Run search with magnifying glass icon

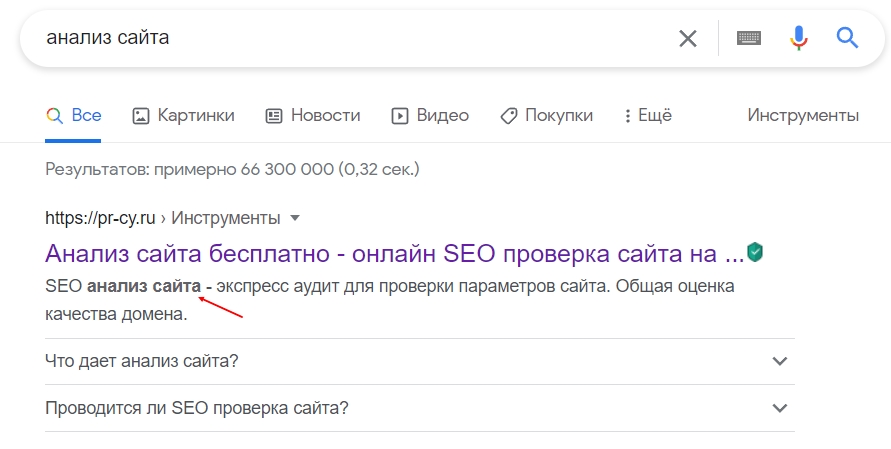tap(847, 38)
